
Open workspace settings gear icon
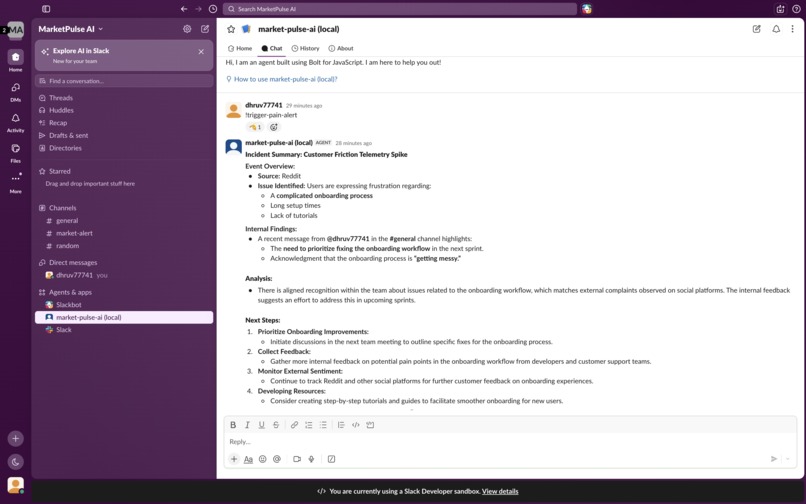187,29
